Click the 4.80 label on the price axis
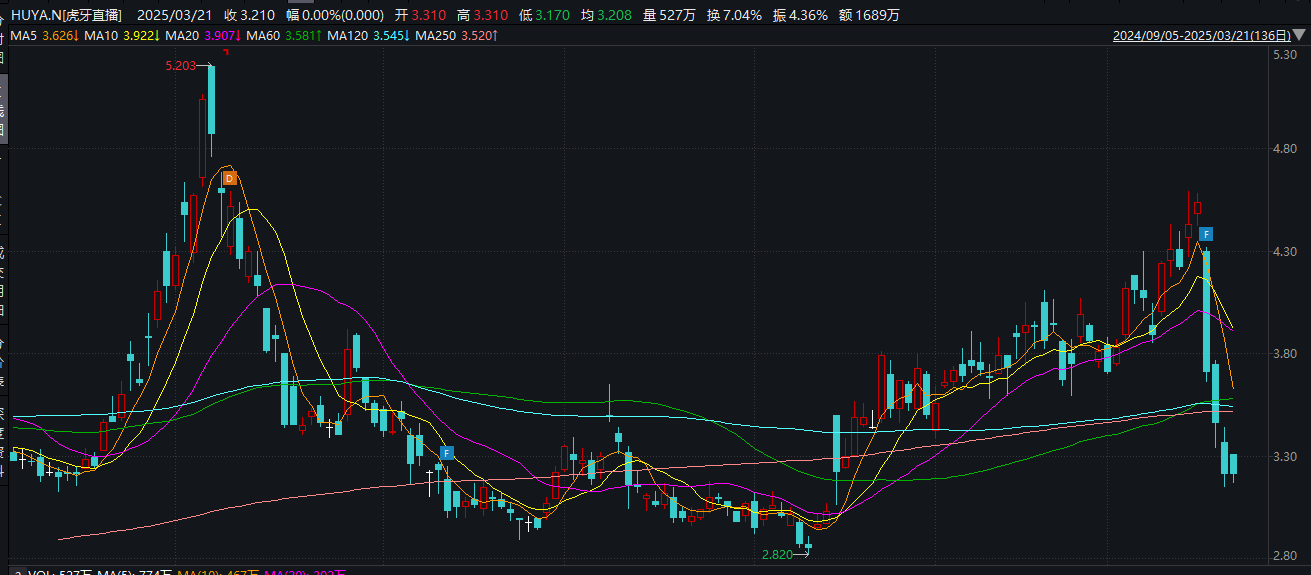 click(1283, 150)
